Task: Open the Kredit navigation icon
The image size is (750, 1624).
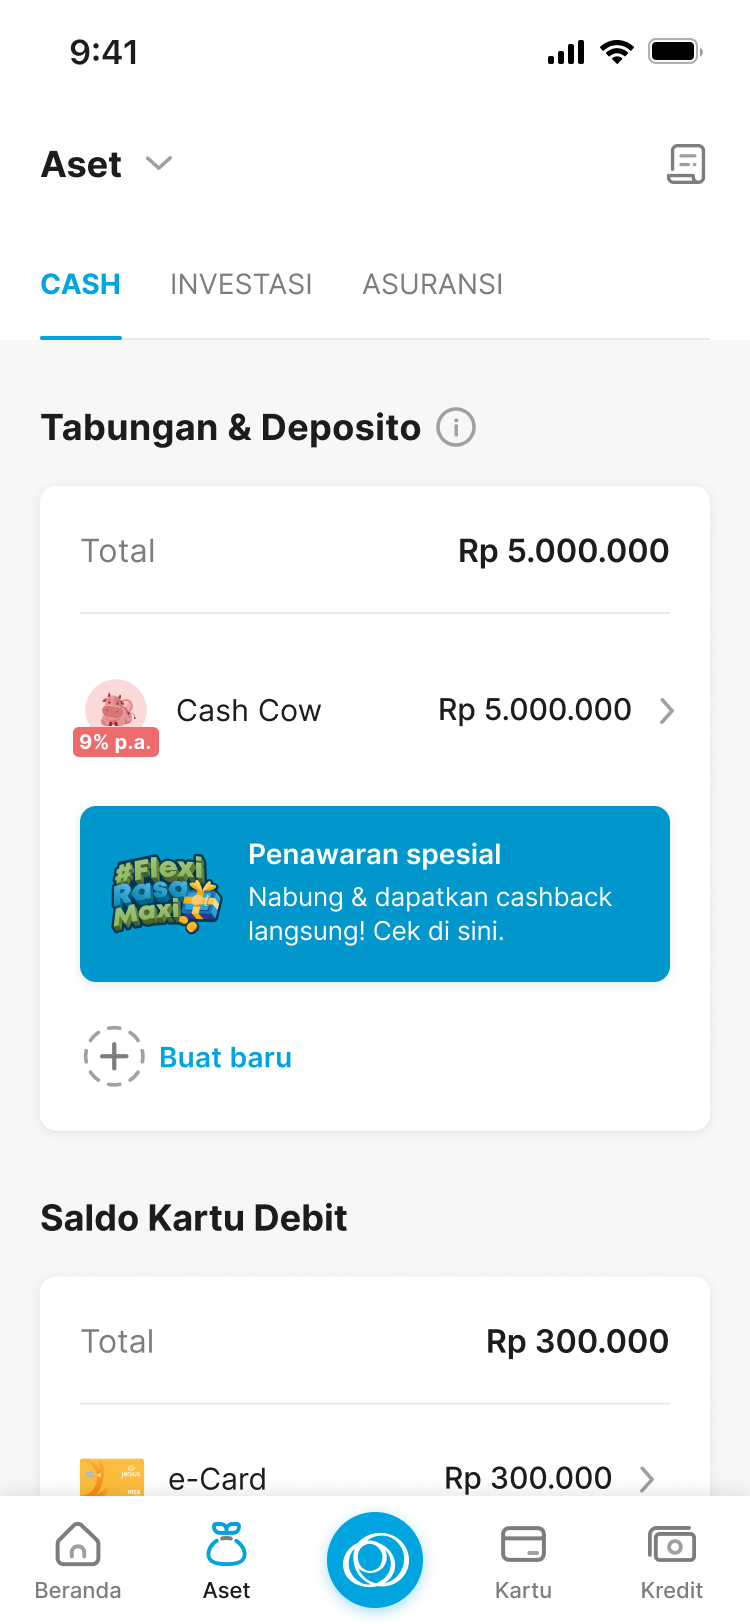Action: pos(672,1544)
